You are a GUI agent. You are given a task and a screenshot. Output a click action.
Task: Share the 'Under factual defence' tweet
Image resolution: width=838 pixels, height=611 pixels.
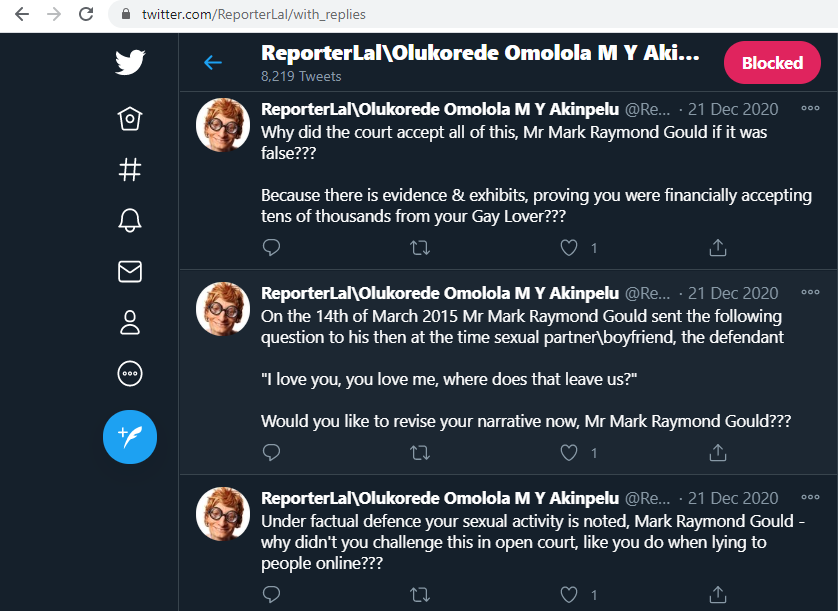click(717, 595)
